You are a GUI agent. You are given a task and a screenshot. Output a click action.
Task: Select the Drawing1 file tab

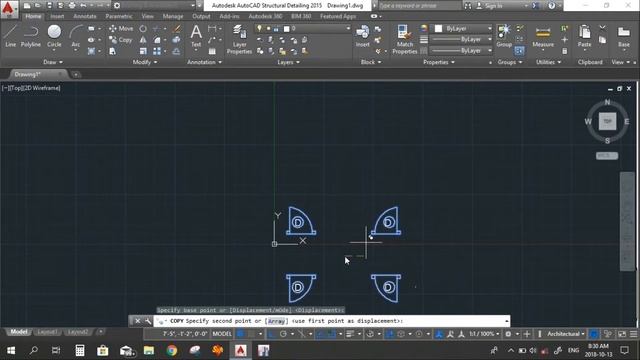pos(38,74)
